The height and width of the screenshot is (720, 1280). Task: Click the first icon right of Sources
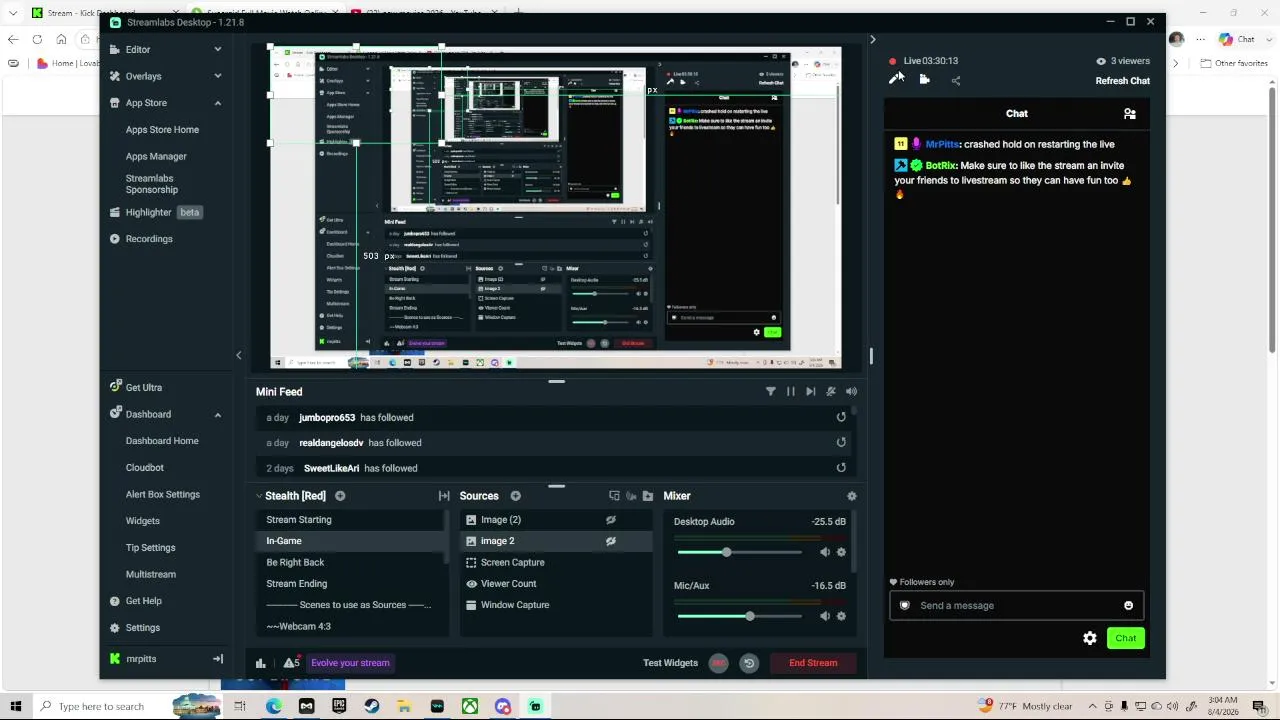tap(614, 496)
